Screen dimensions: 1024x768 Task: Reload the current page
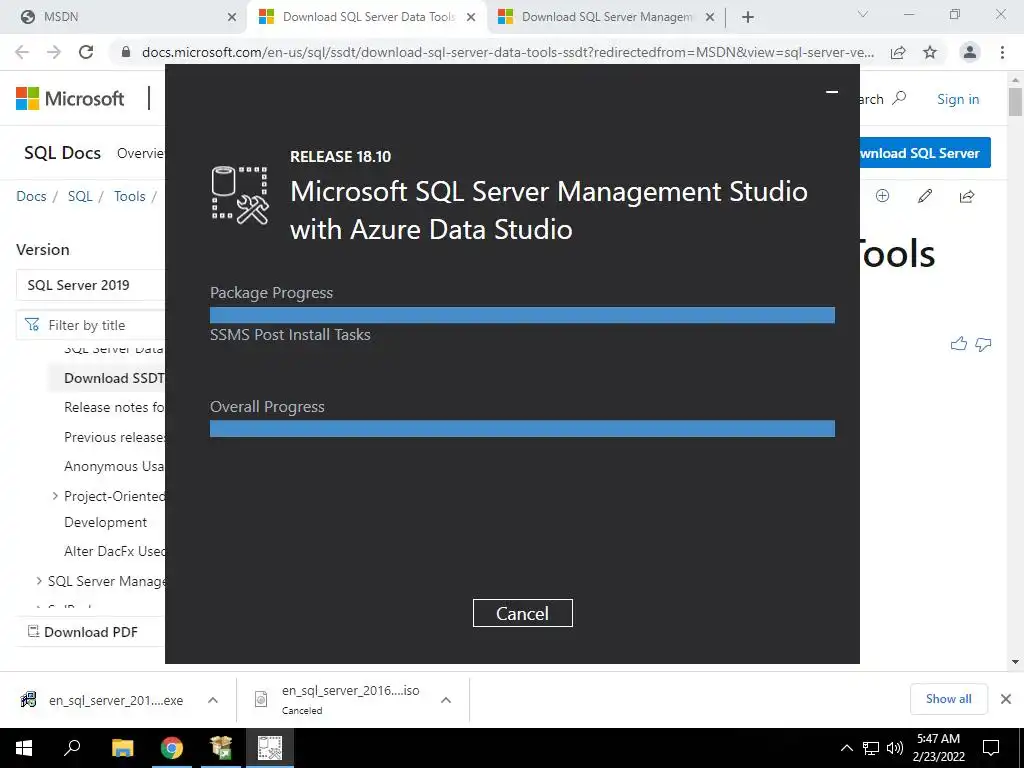click(x=86, y=52)
